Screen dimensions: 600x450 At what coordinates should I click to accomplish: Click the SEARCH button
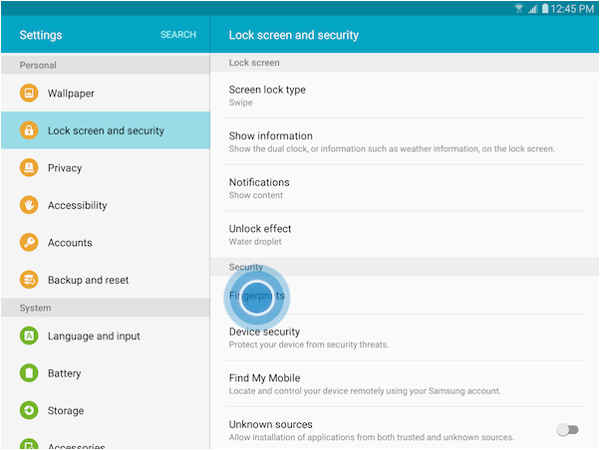178,35
